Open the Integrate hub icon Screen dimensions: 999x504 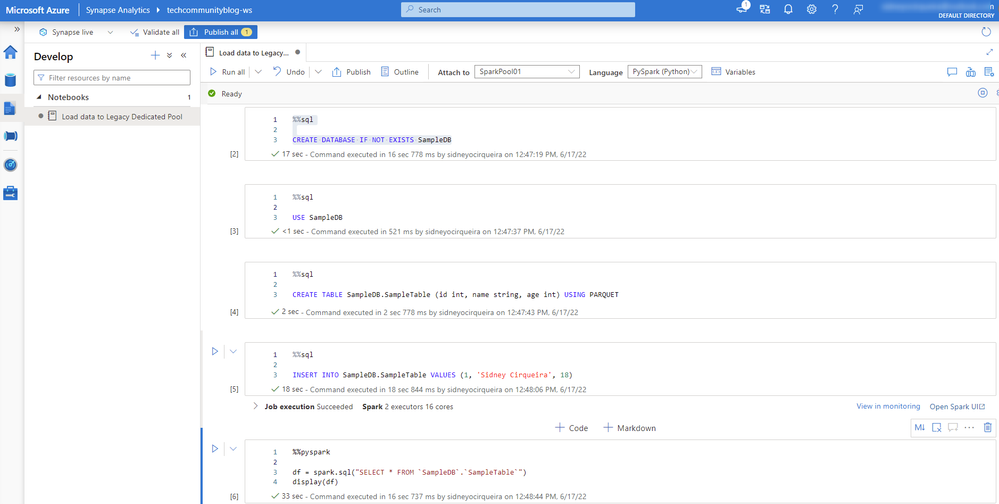11,136
